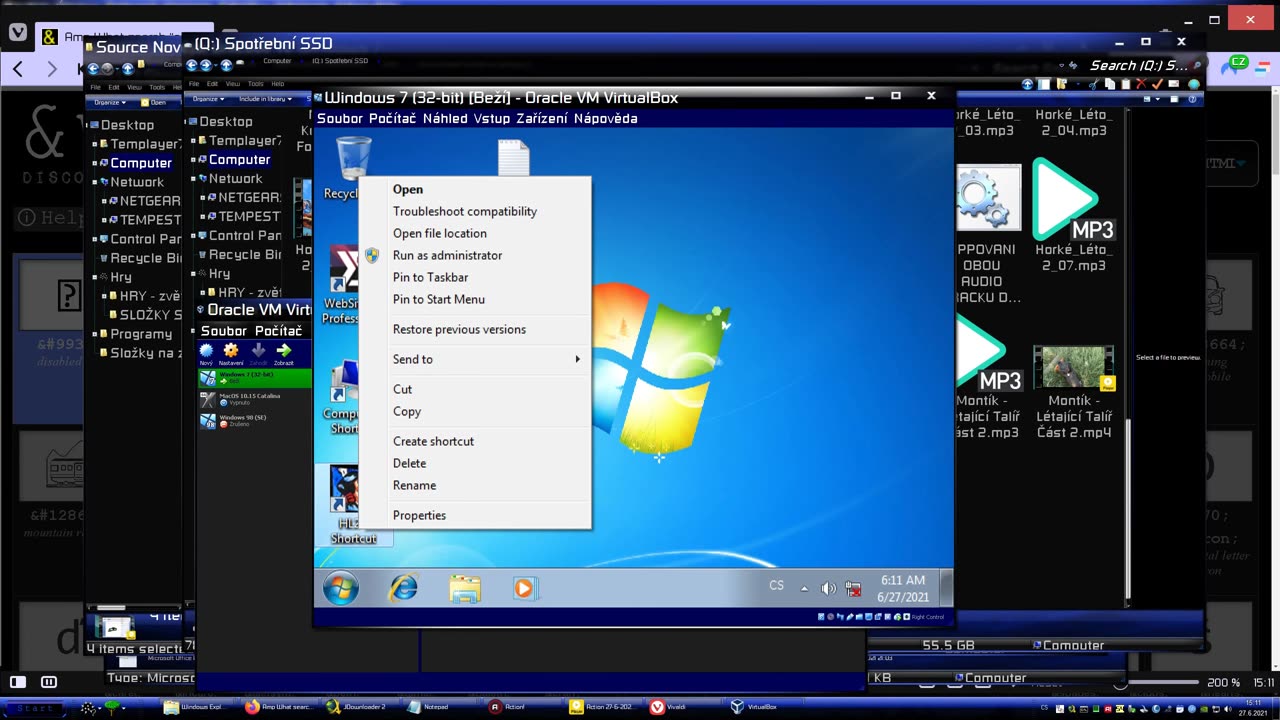This screenshot has height=720, width=1280.
Task: Select Windows 7 (32-bit) VM in VirtualBox list
Action: click(255, 377)
